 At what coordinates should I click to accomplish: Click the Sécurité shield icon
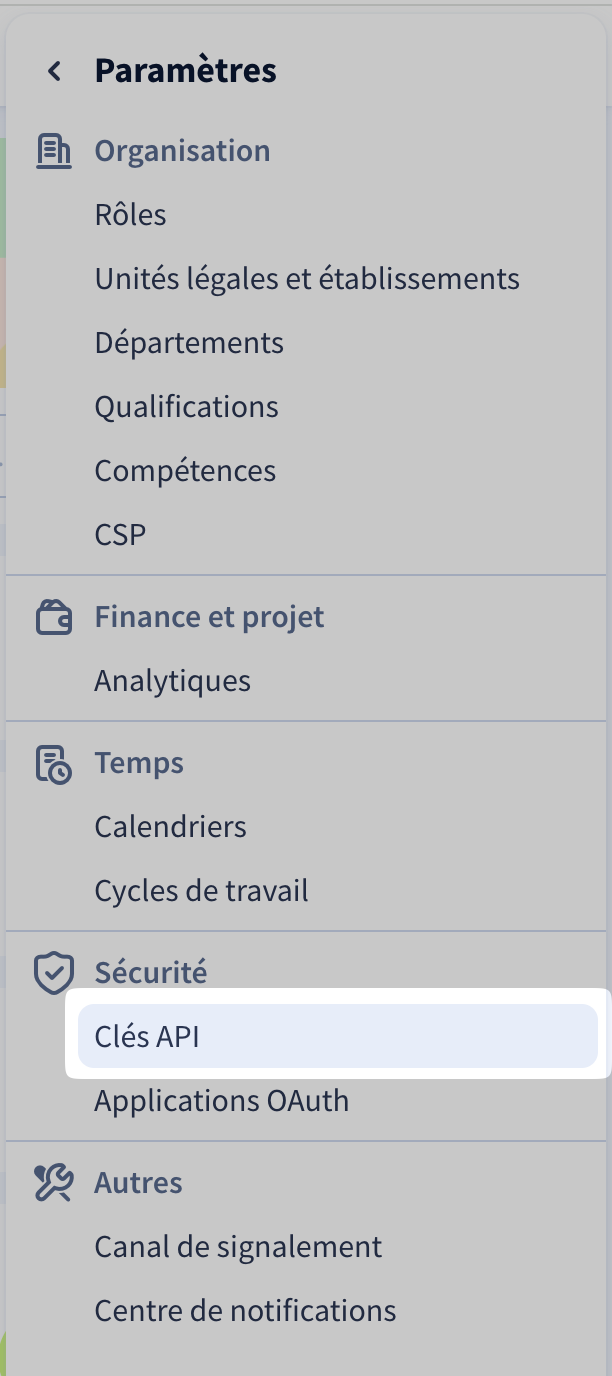tap(53, 973)
